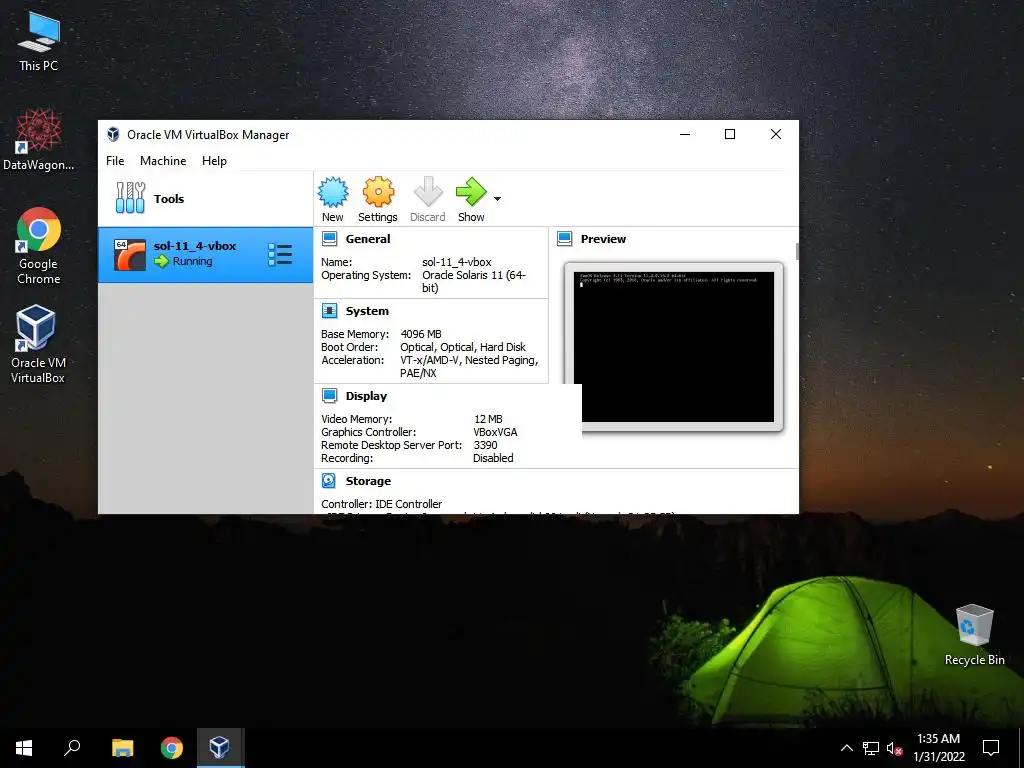Open the Display section header
1024x768 pixels.
[x=366, y=396]
